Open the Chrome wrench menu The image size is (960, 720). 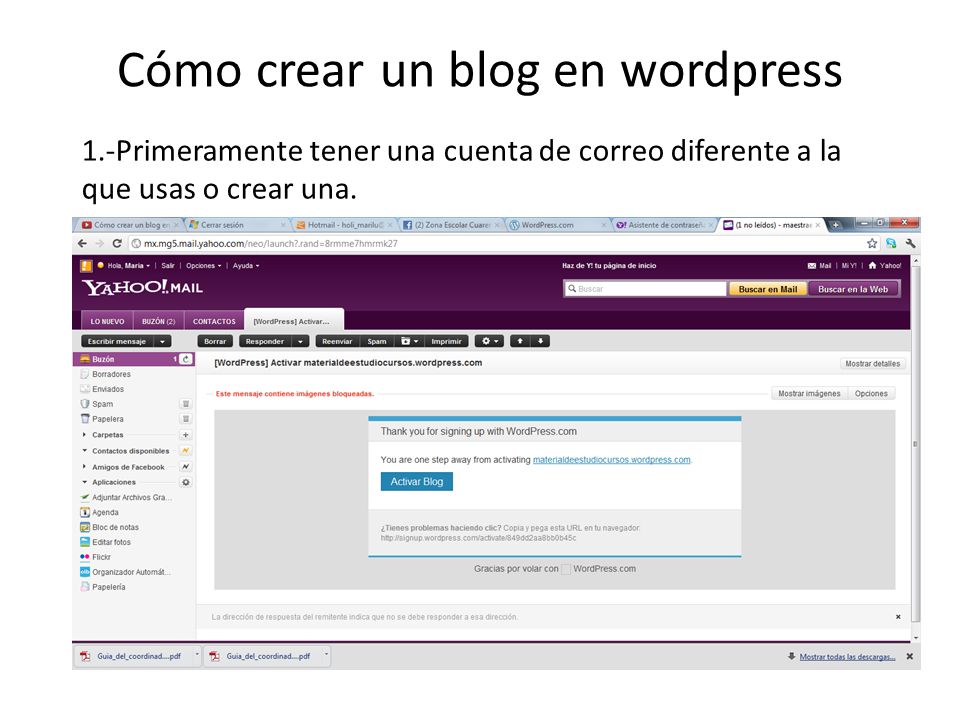[x=910, y=244]
